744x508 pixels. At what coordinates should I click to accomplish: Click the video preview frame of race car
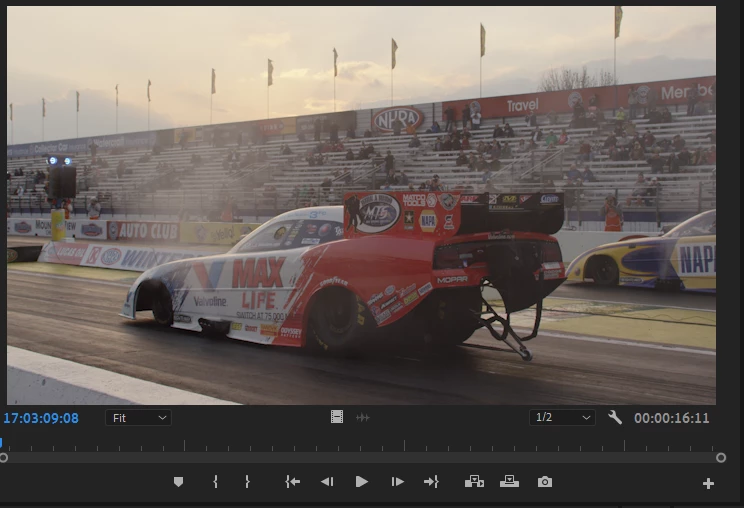(x=361, y=205)
